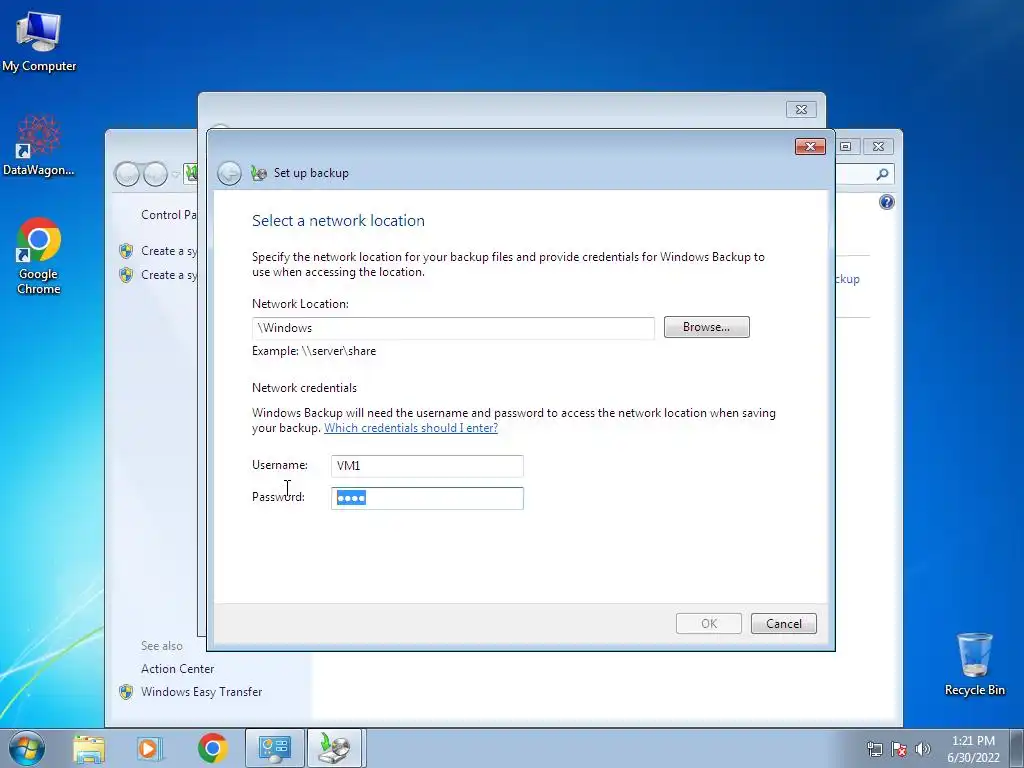Open Action Center link
This screenshot has height=768, width=1024.
pos(178,669)
